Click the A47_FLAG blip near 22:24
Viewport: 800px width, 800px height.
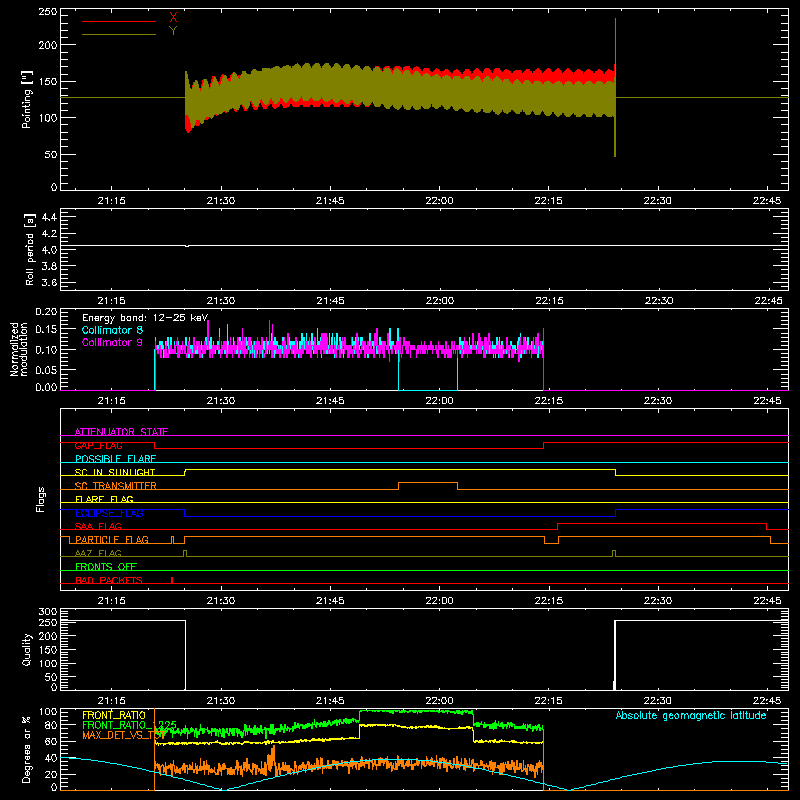(x=614, y=553)
